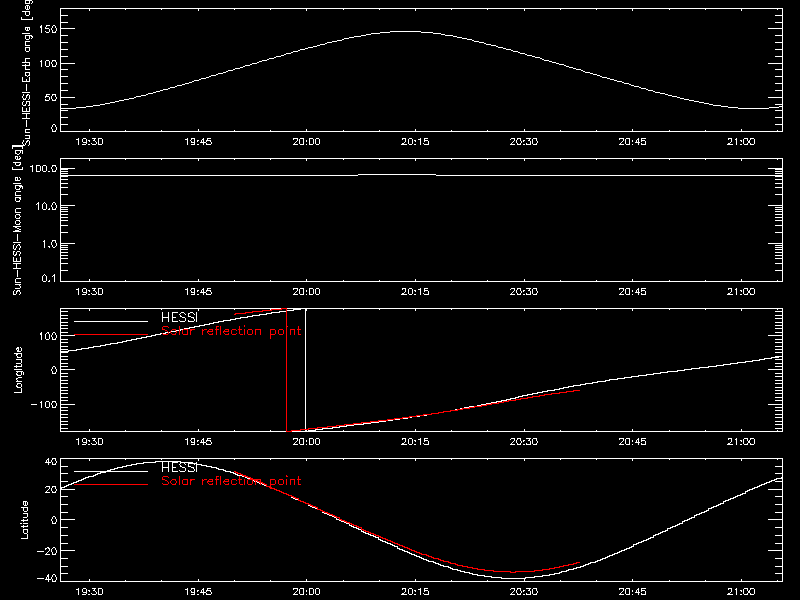The width and height of the screenshot is (800, 600).
Task: Click the 50 tick on Sun-HESSI-Earth angle axis
Action: (51, 98)
